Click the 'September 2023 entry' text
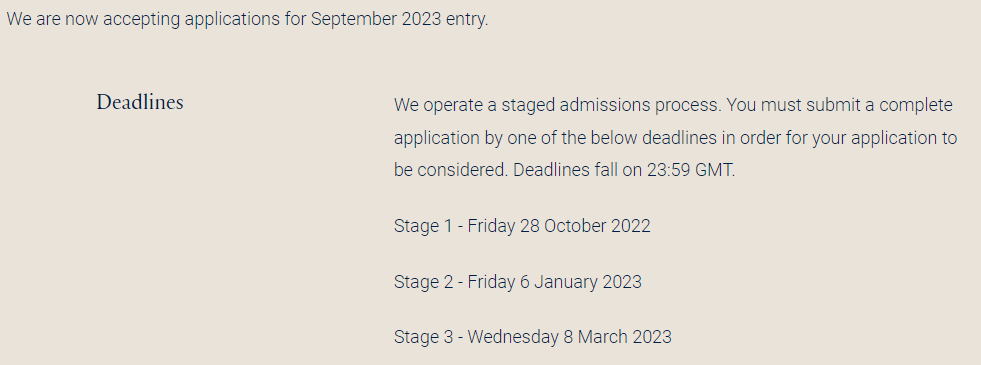The width and height of the screenshot is (981, 365). (x=399, y=19)
